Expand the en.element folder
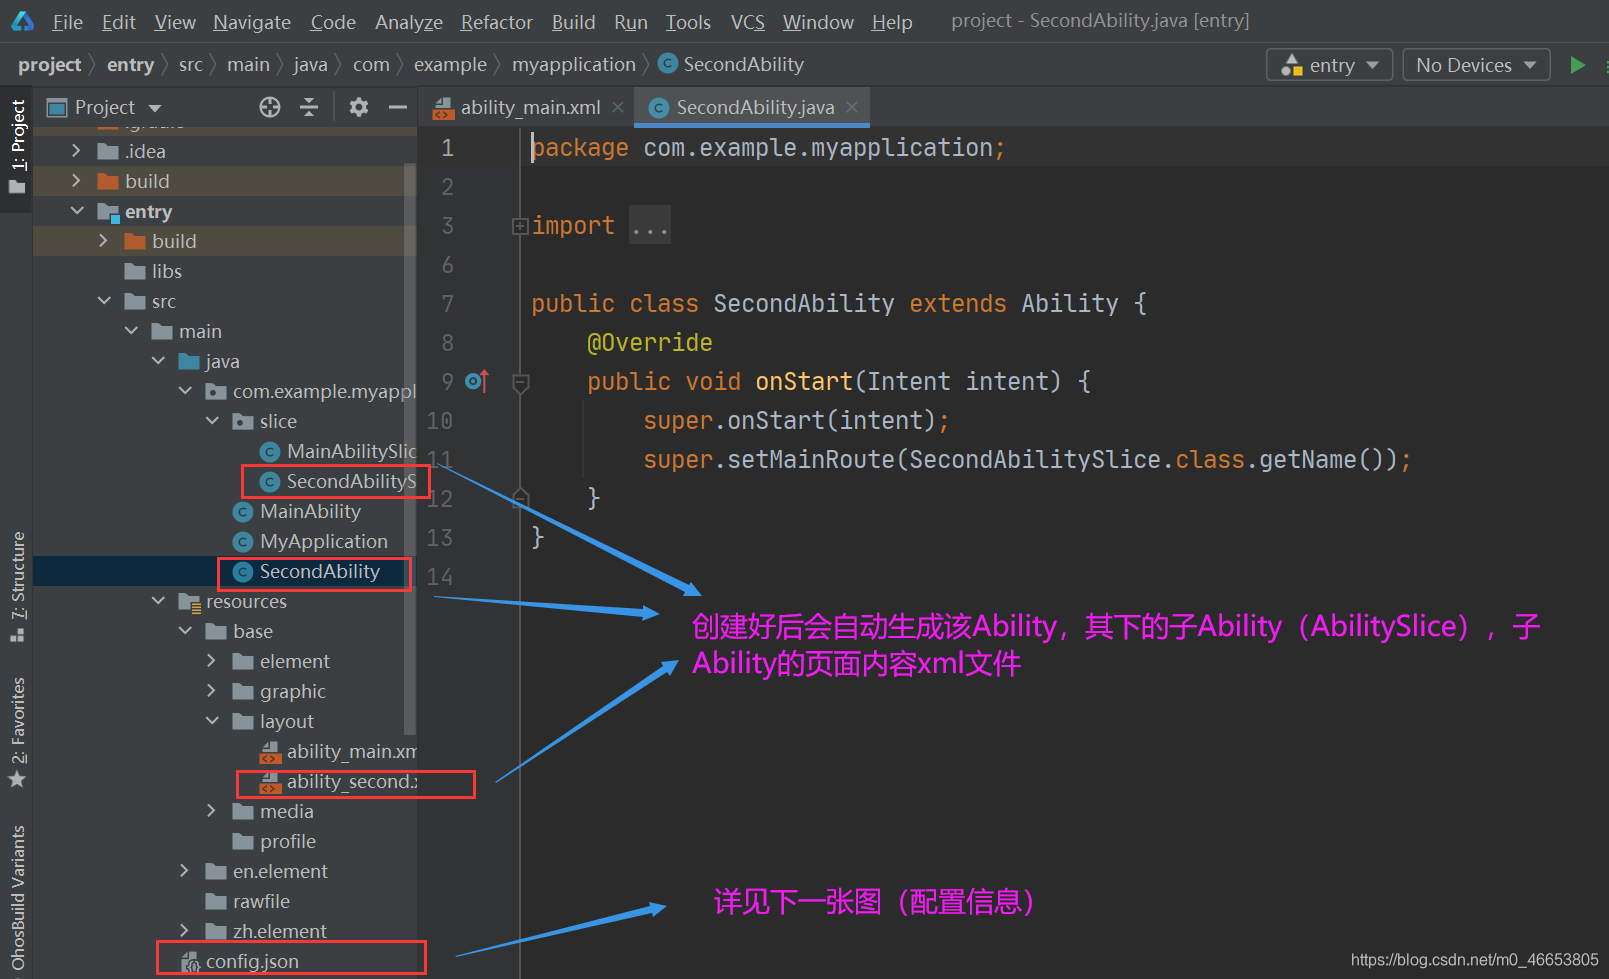The height and width of the screenshot is (979, 1609). click(184, 871)
